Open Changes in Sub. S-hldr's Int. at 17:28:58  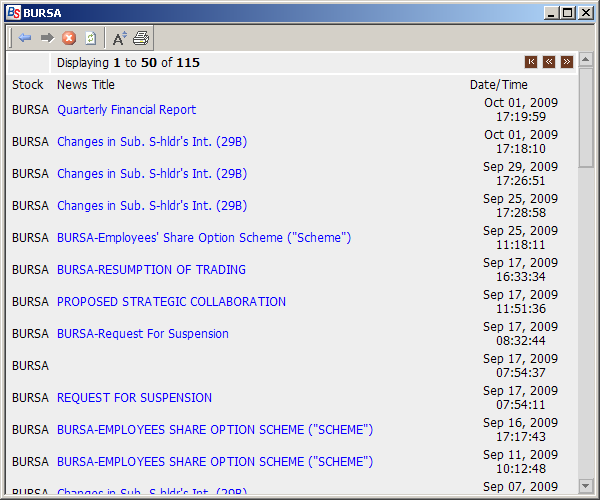coord(152,206)
